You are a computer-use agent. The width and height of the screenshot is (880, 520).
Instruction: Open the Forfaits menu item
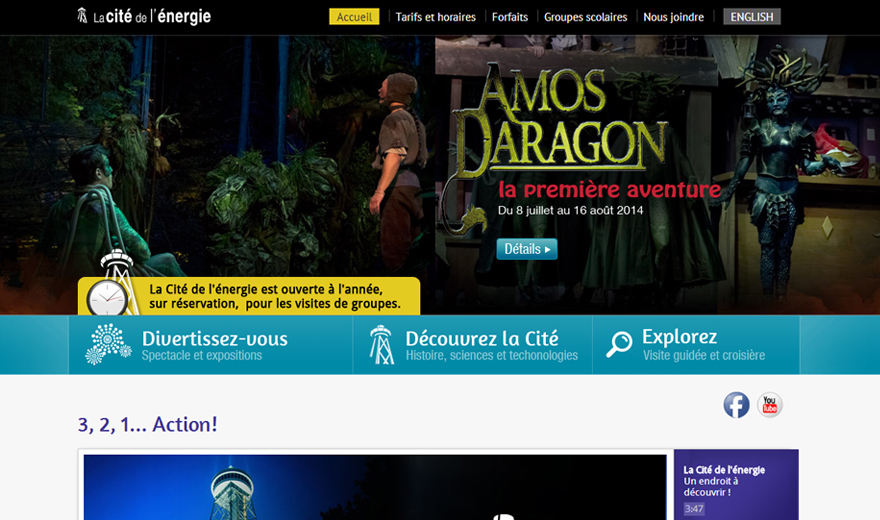click(x=510, y=17)
